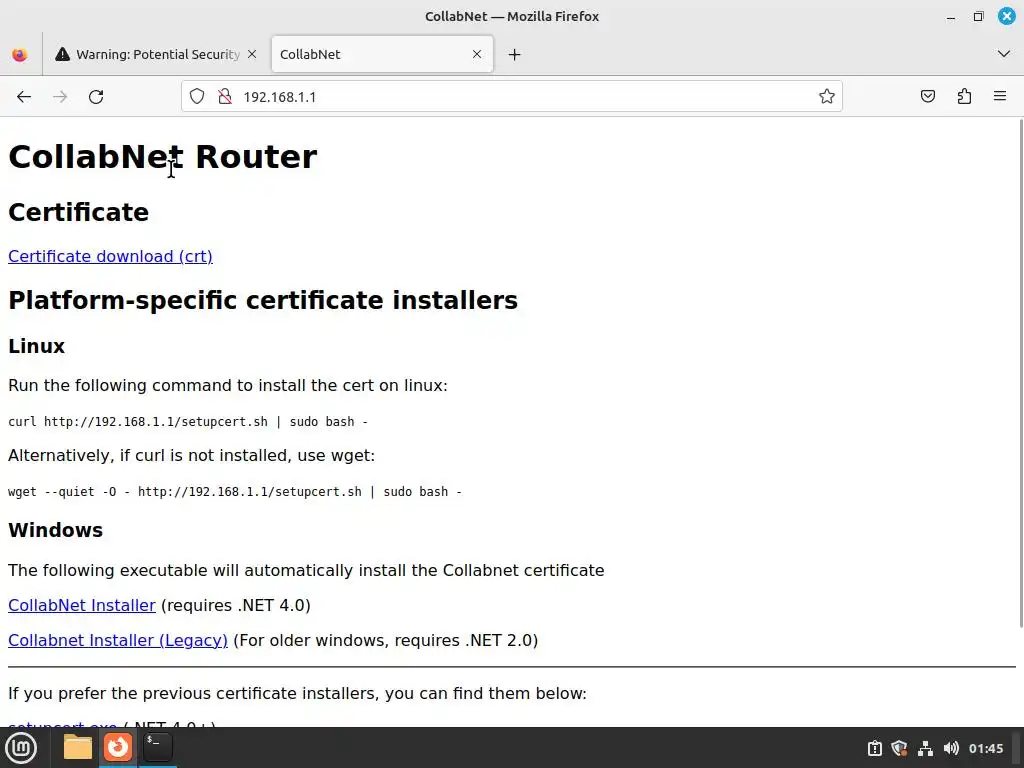This screenshot has width=1024, height=768.
Task: Go back to the previous page
Action: [24, 97]
